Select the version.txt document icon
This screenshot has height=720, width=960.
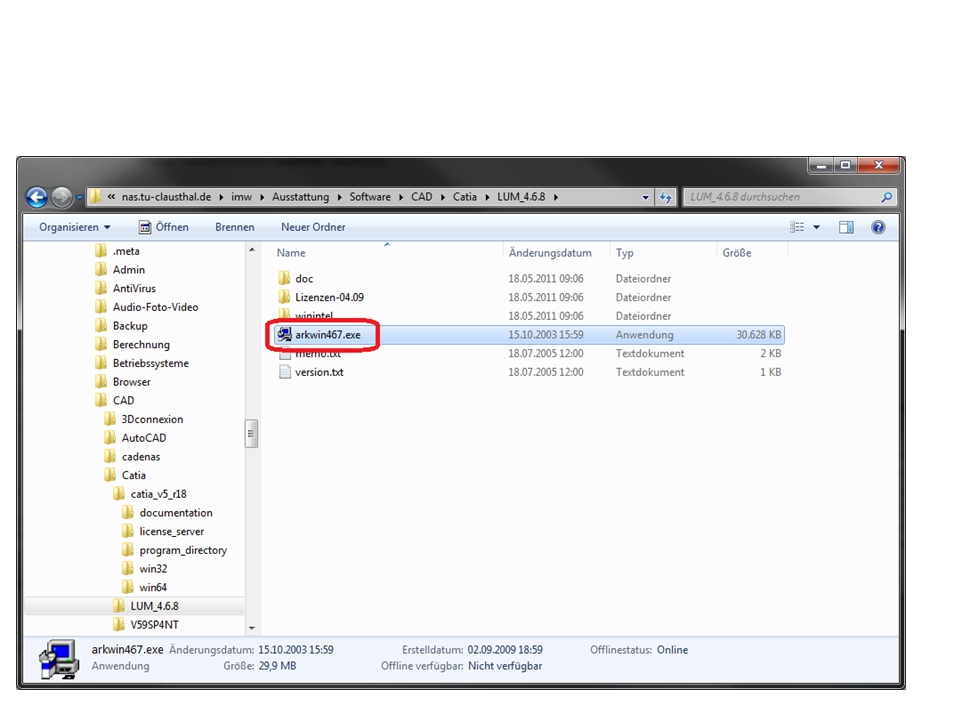(284, 372)
